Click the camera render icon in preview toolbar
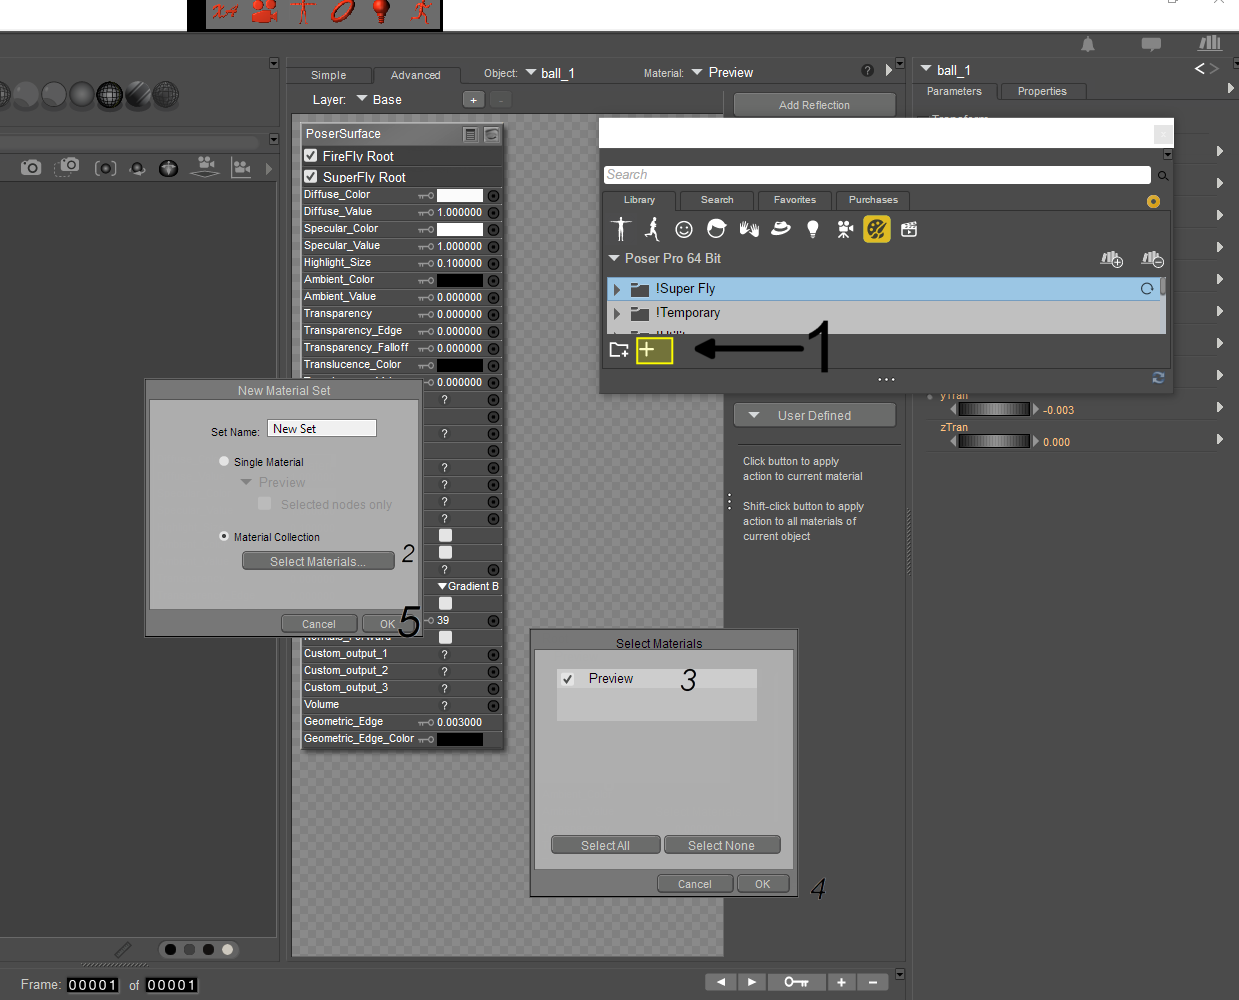This screenshot has width=1239, height=1000. (x=31, y=167)
